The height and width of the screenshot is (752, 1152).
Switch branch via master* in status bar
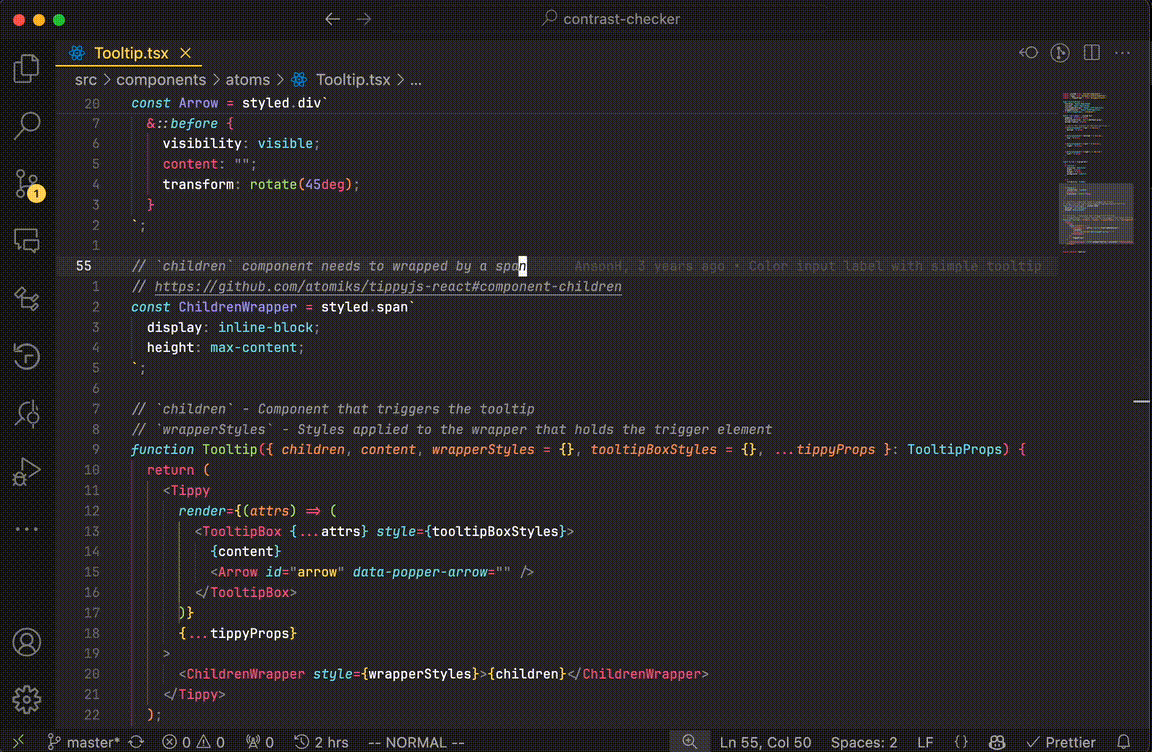tap(83, 742)
